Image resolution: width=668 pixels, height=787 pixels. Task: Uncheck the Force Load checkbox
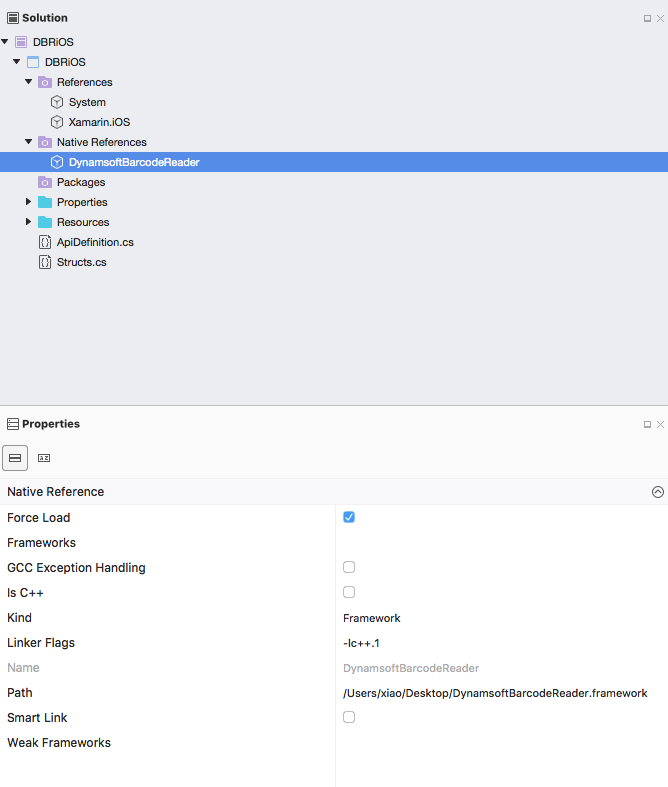(x=349, y=517)
